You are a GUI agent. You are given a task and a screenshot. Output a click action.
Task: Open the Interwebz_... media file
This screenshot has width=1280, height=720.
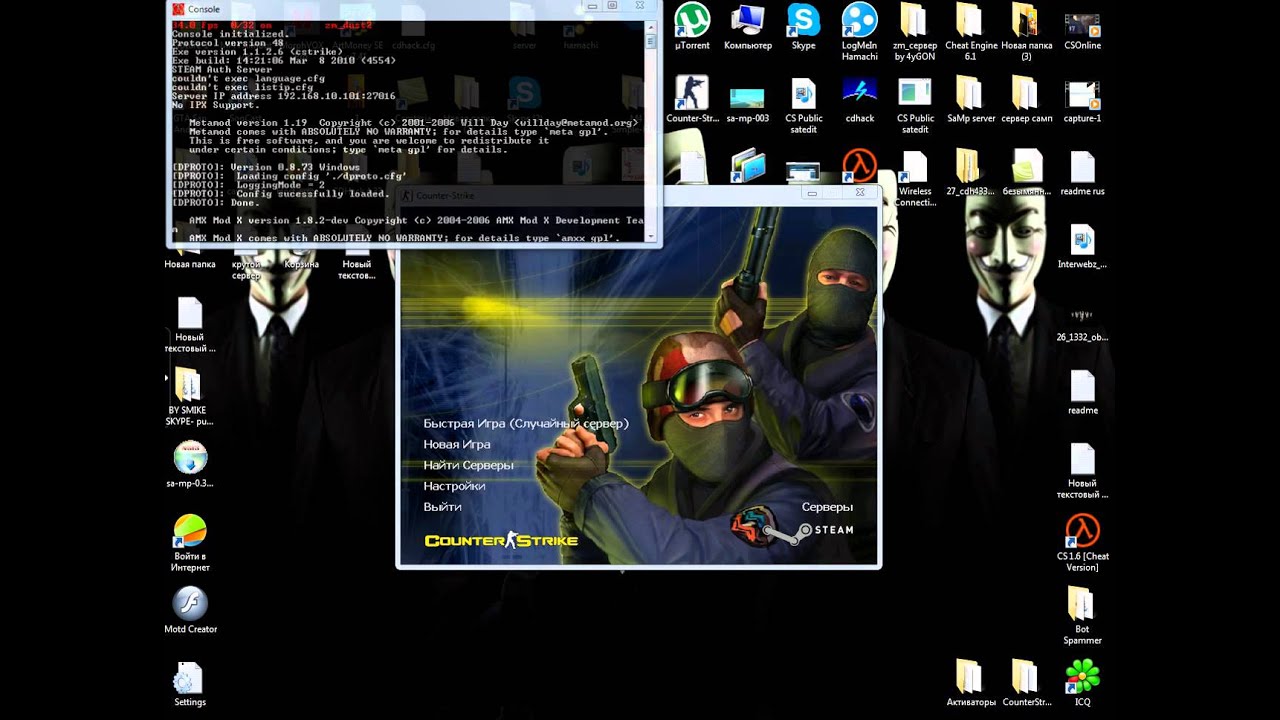(1082, 246)
